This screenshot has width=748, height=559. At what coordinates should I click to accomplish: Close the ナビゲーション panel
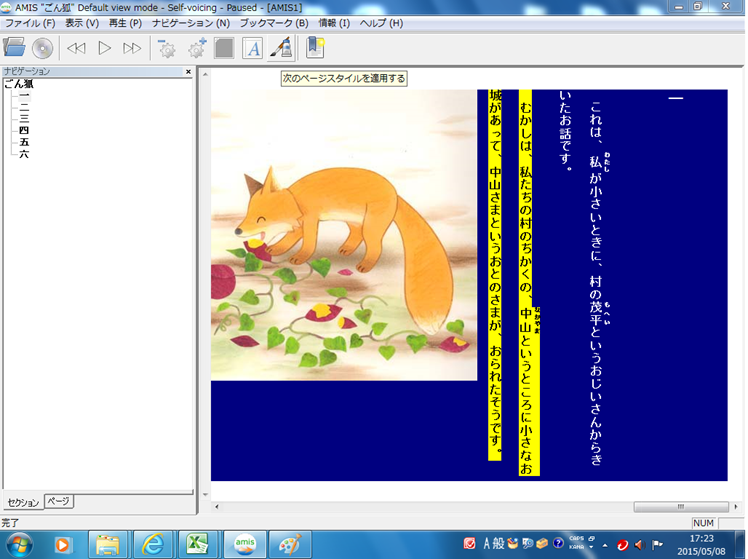188,72
